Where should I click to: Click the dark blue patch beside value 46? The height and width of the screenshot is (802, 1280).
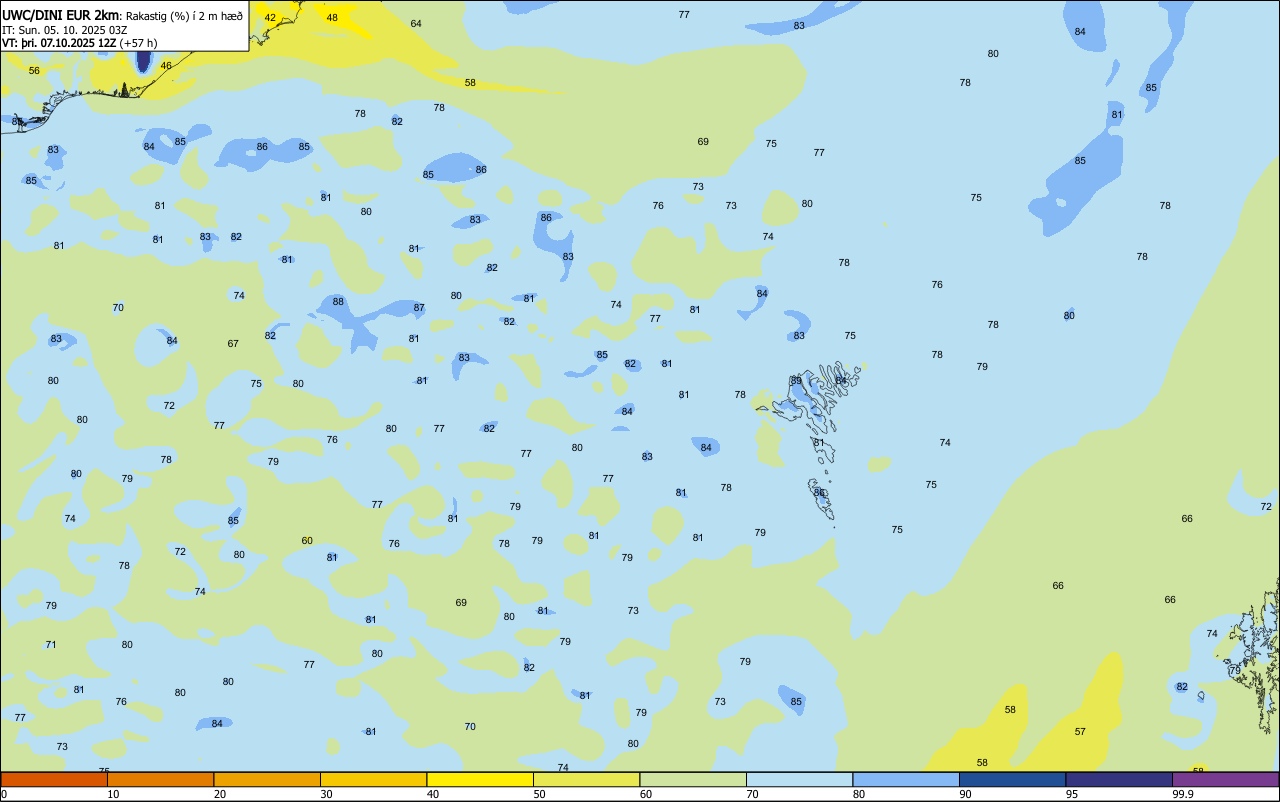[x=143, y=60]
